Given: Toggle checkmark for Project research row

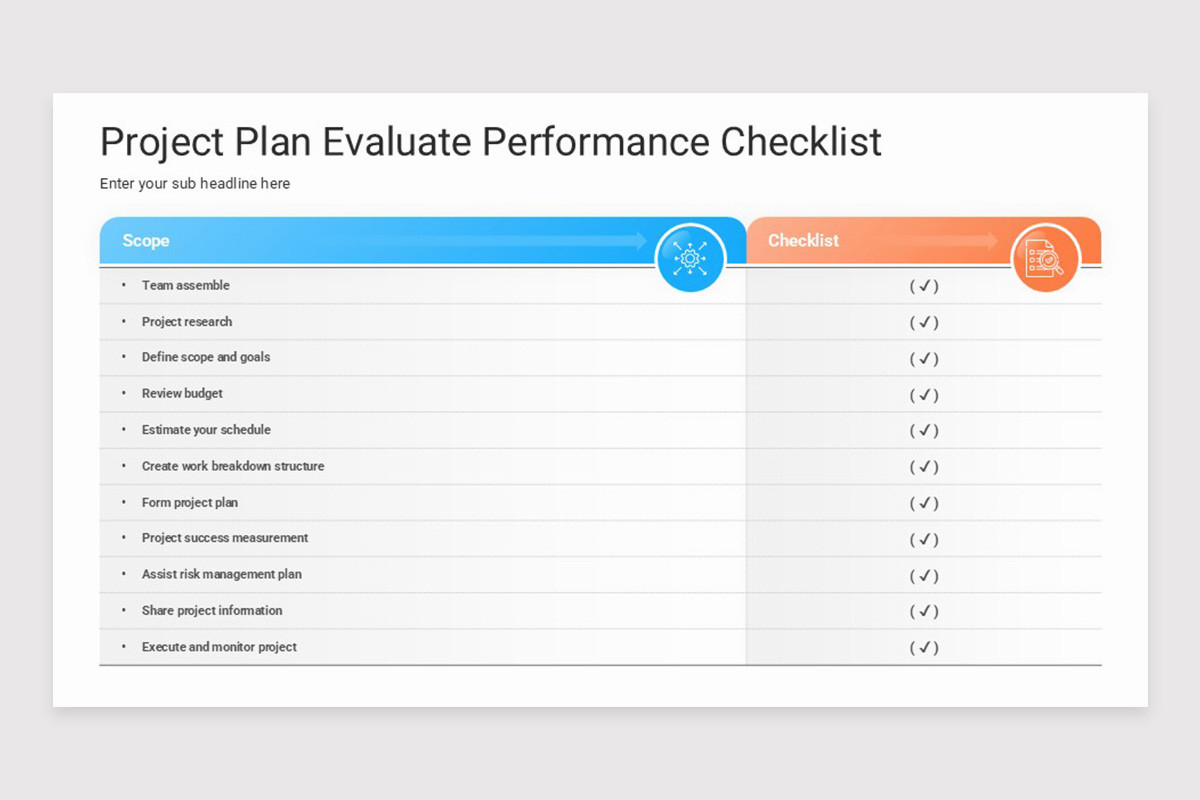Looking at the screenshot, I should 924,322.
